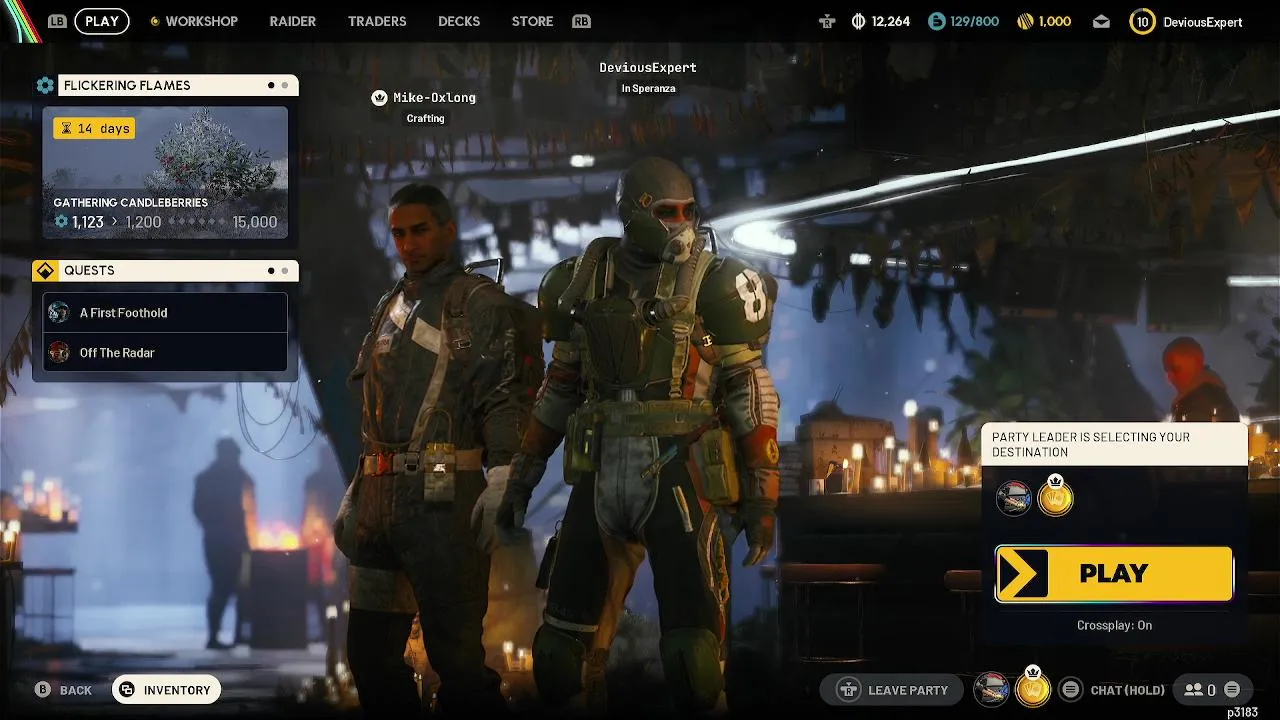
Task: Go to the TRADERS tab
Action: [377, 21]
